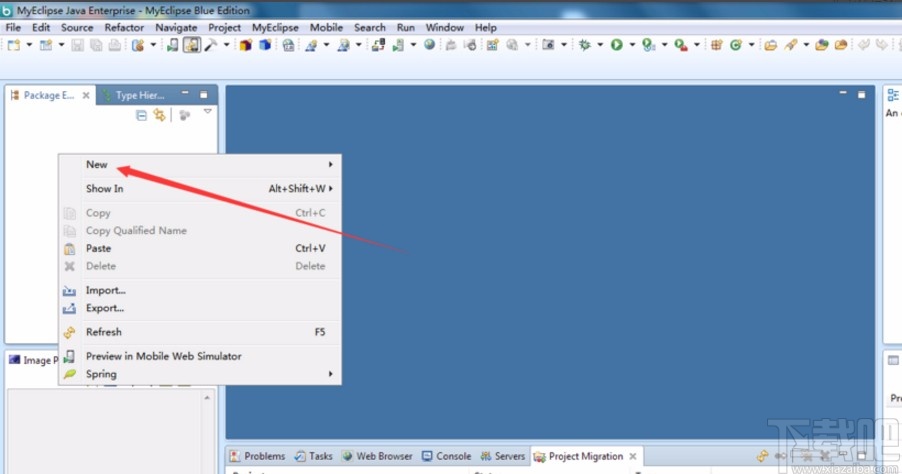Screen dimensions: 902x474
Task: Open dropdown next to the hammer icon
Action: tap(227, 45)
